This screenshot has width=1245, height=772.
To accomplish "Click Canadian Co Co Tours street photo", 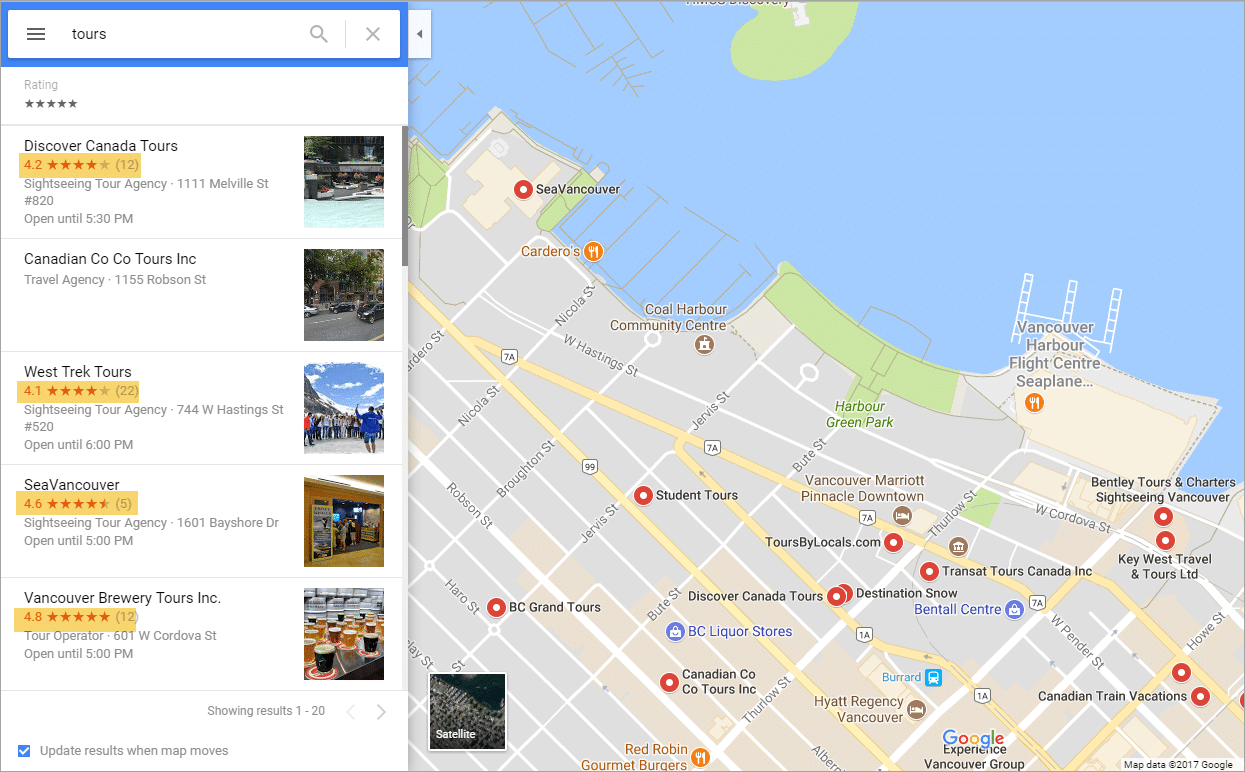I will (344, 295).
